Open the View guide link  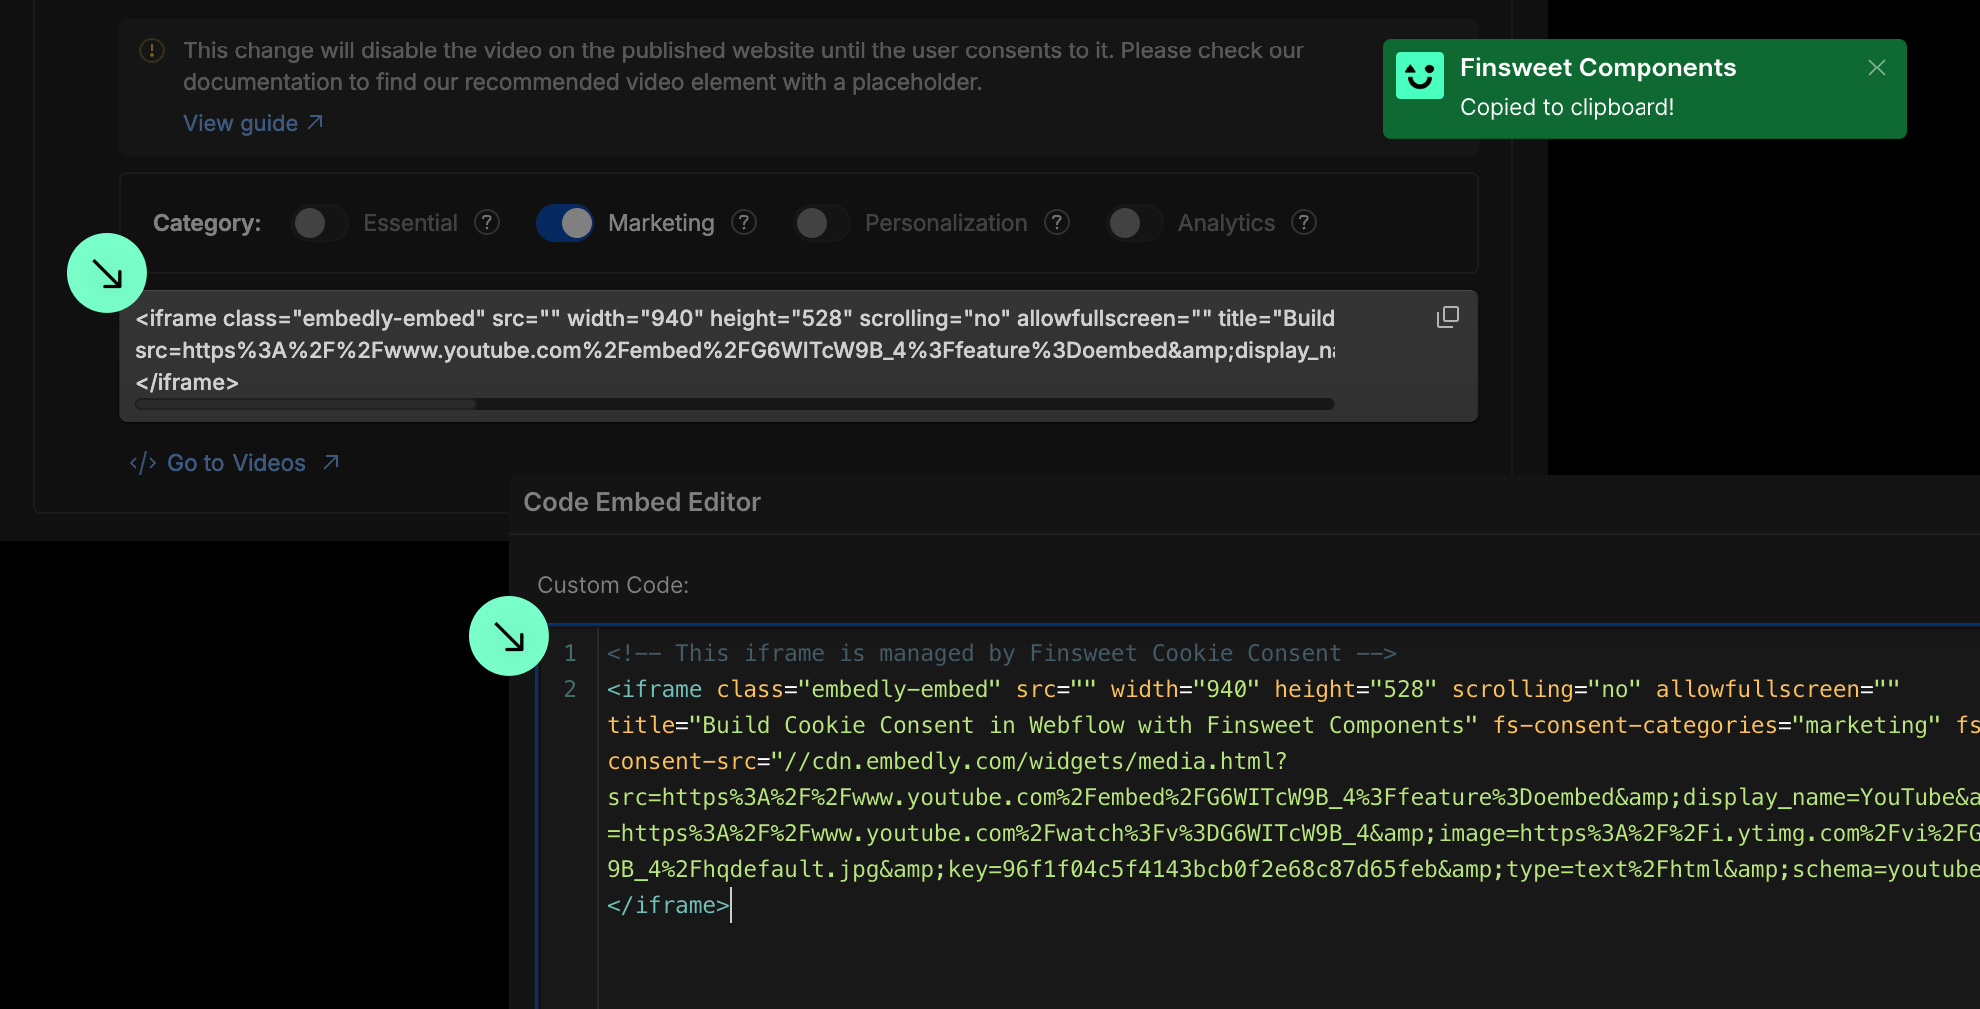point(253,123)
